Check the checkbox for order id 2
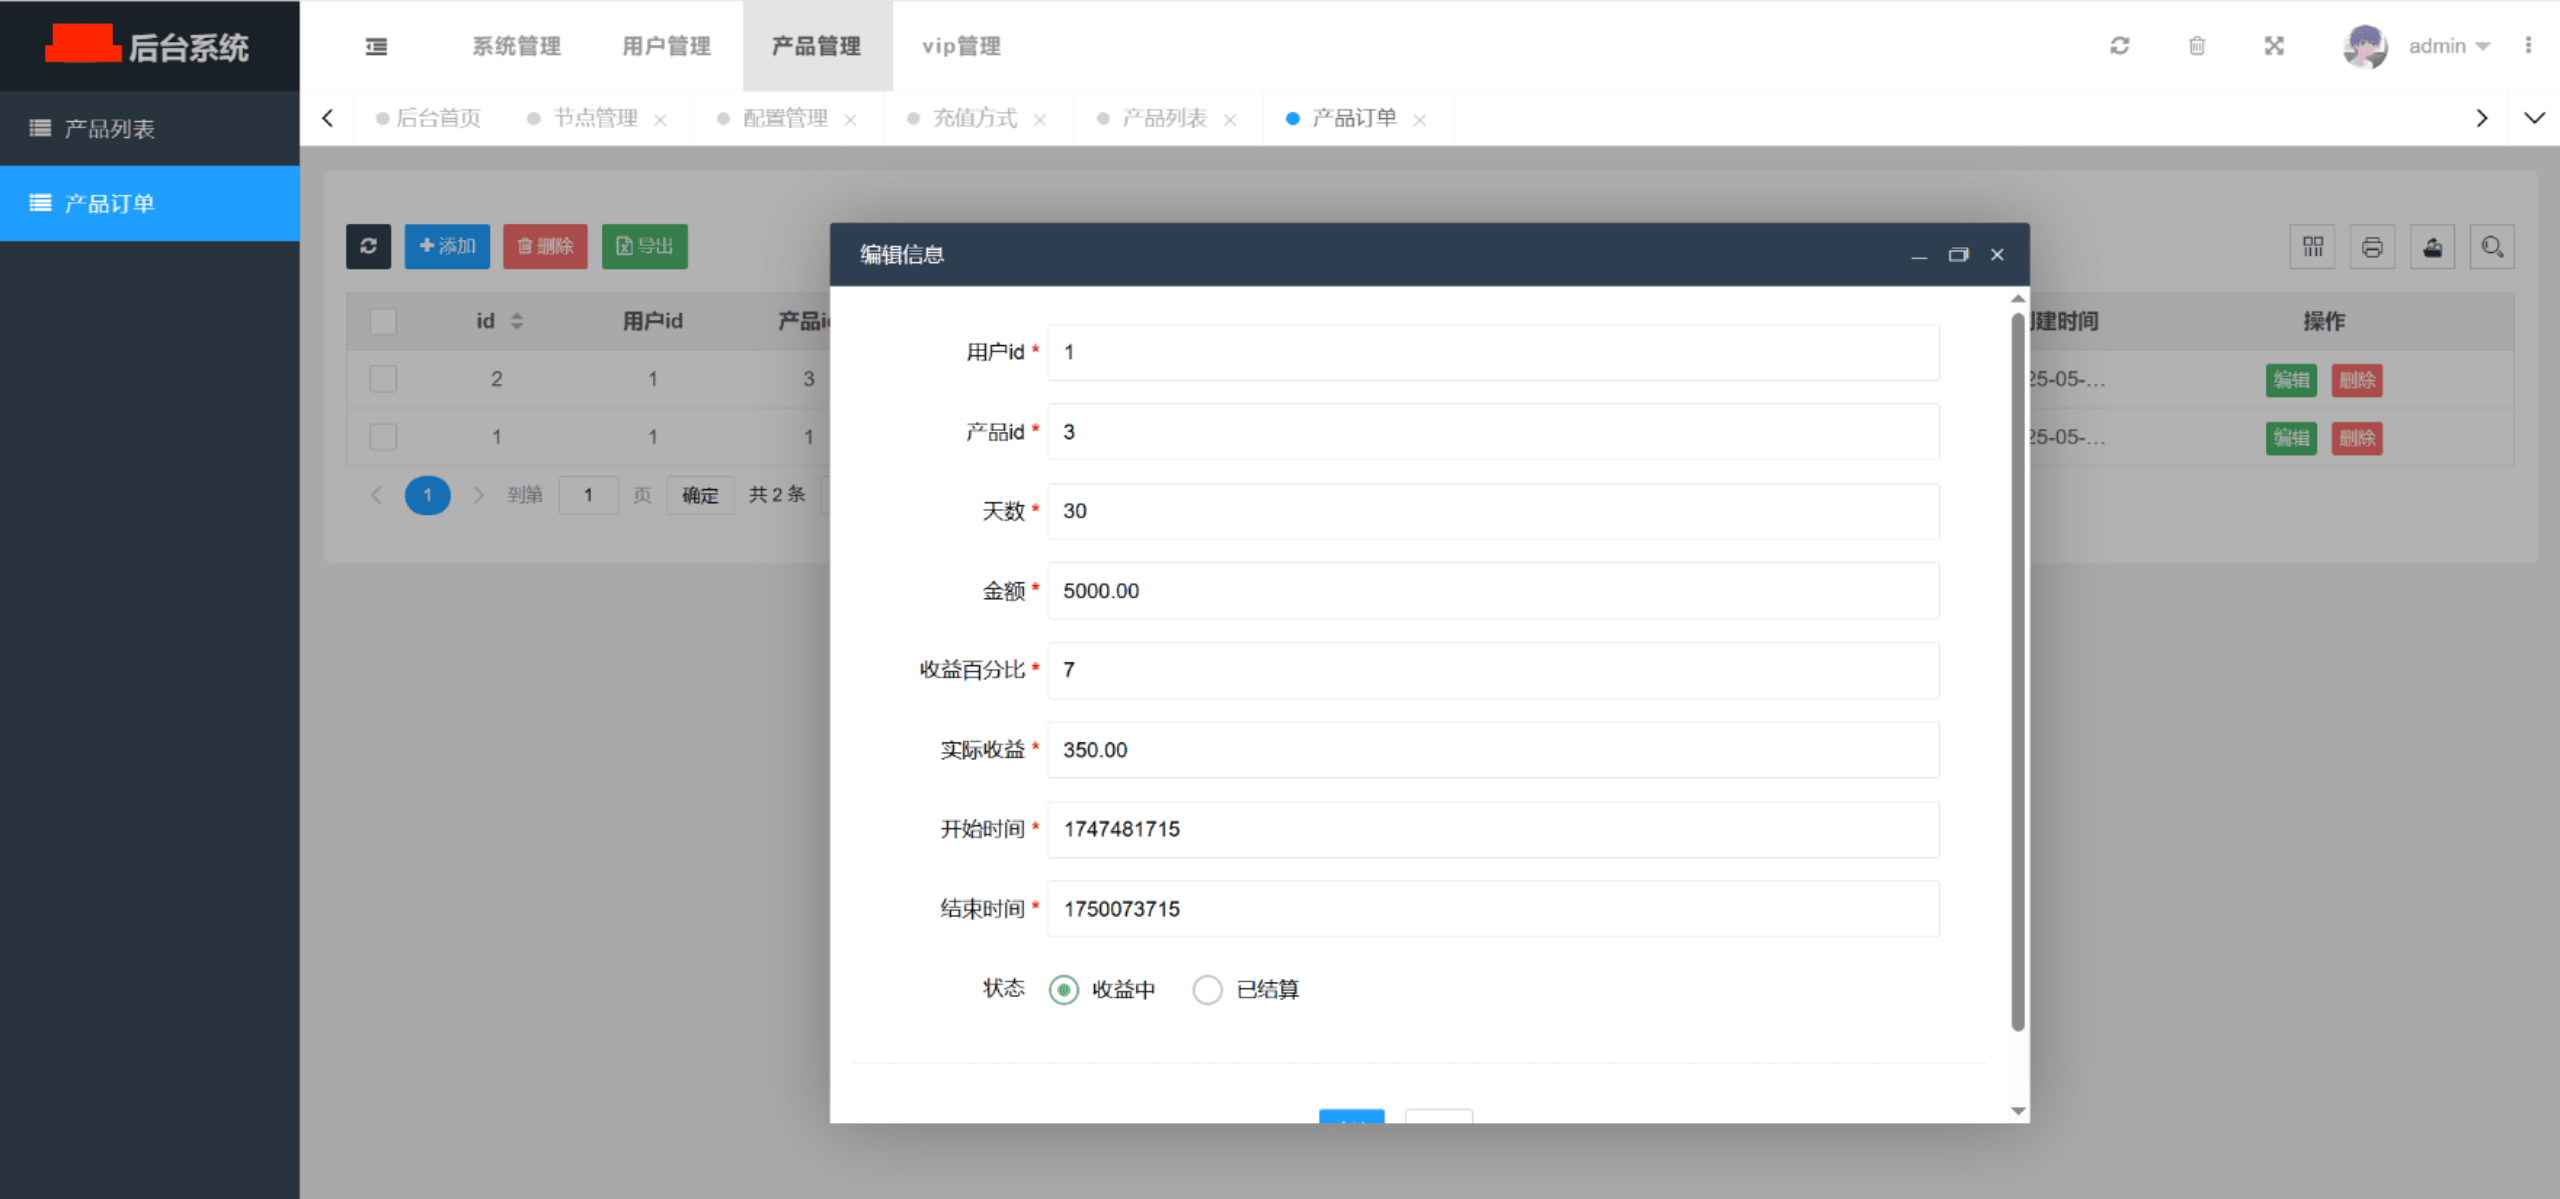2560x1199 pixels. pyautogui.click(x=383, y=379)
